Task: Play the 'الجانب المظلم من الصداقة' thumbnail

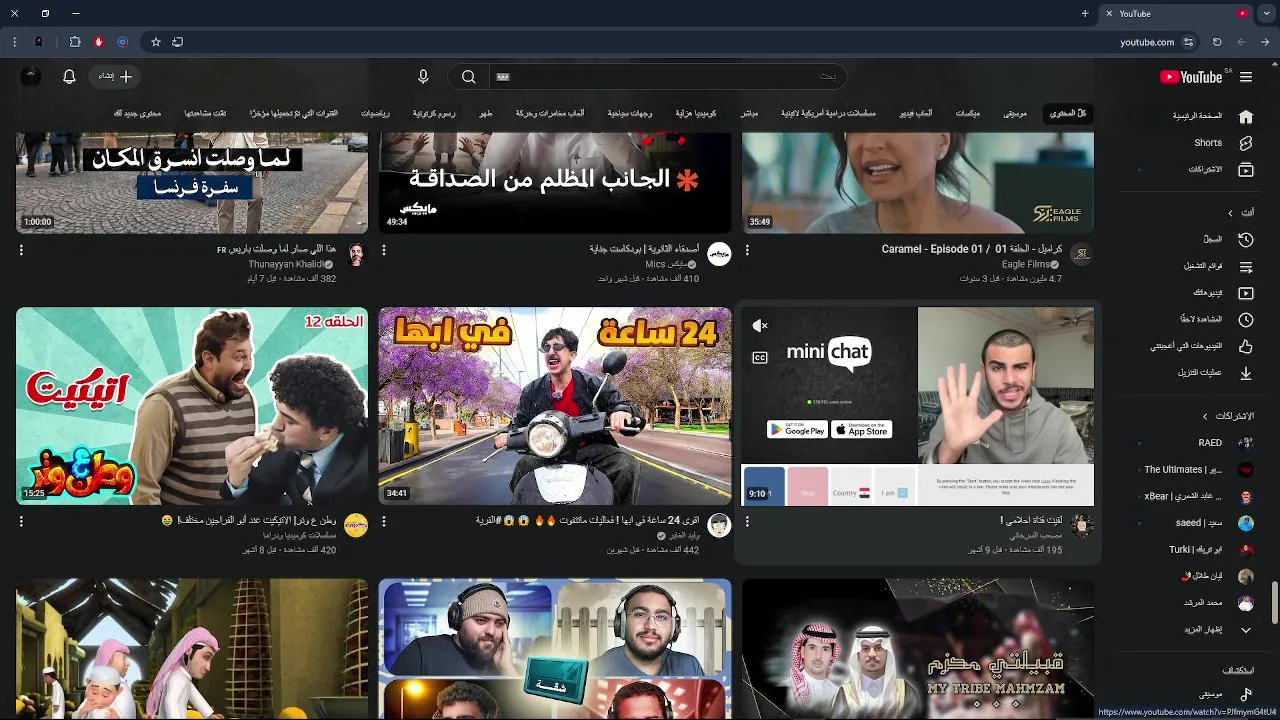Action: click(555, 182)
